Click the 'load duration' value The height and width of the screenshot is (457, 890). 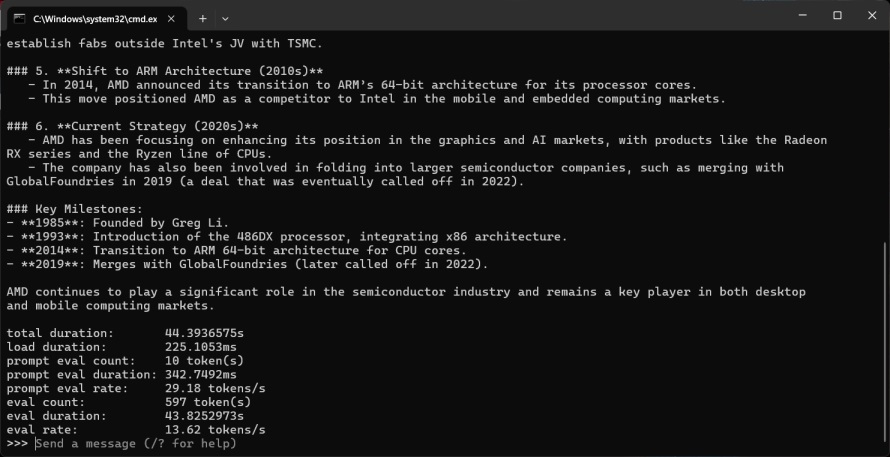[x=204, y=346]
